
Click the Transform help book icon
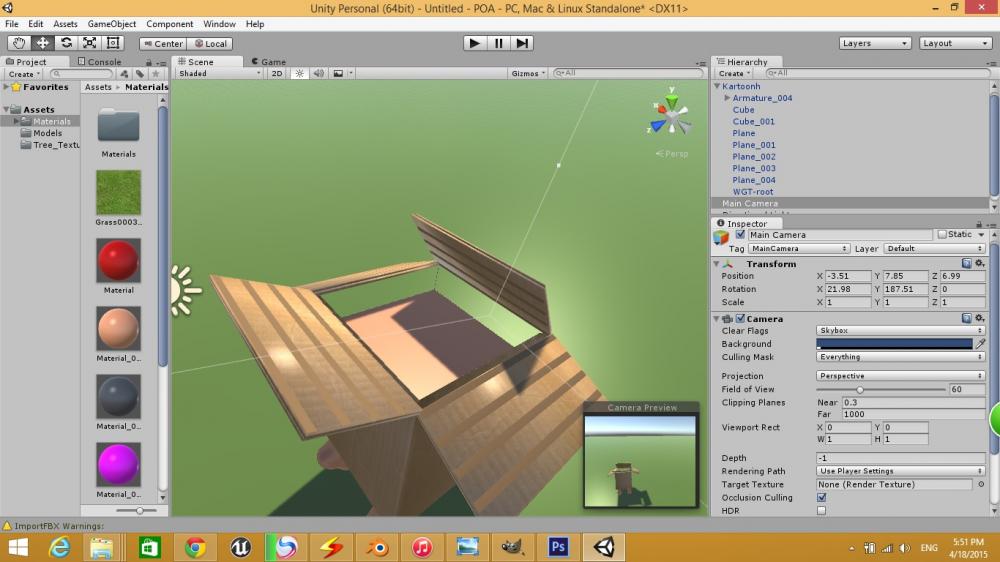pyautogui.click(x=966, y=263)
